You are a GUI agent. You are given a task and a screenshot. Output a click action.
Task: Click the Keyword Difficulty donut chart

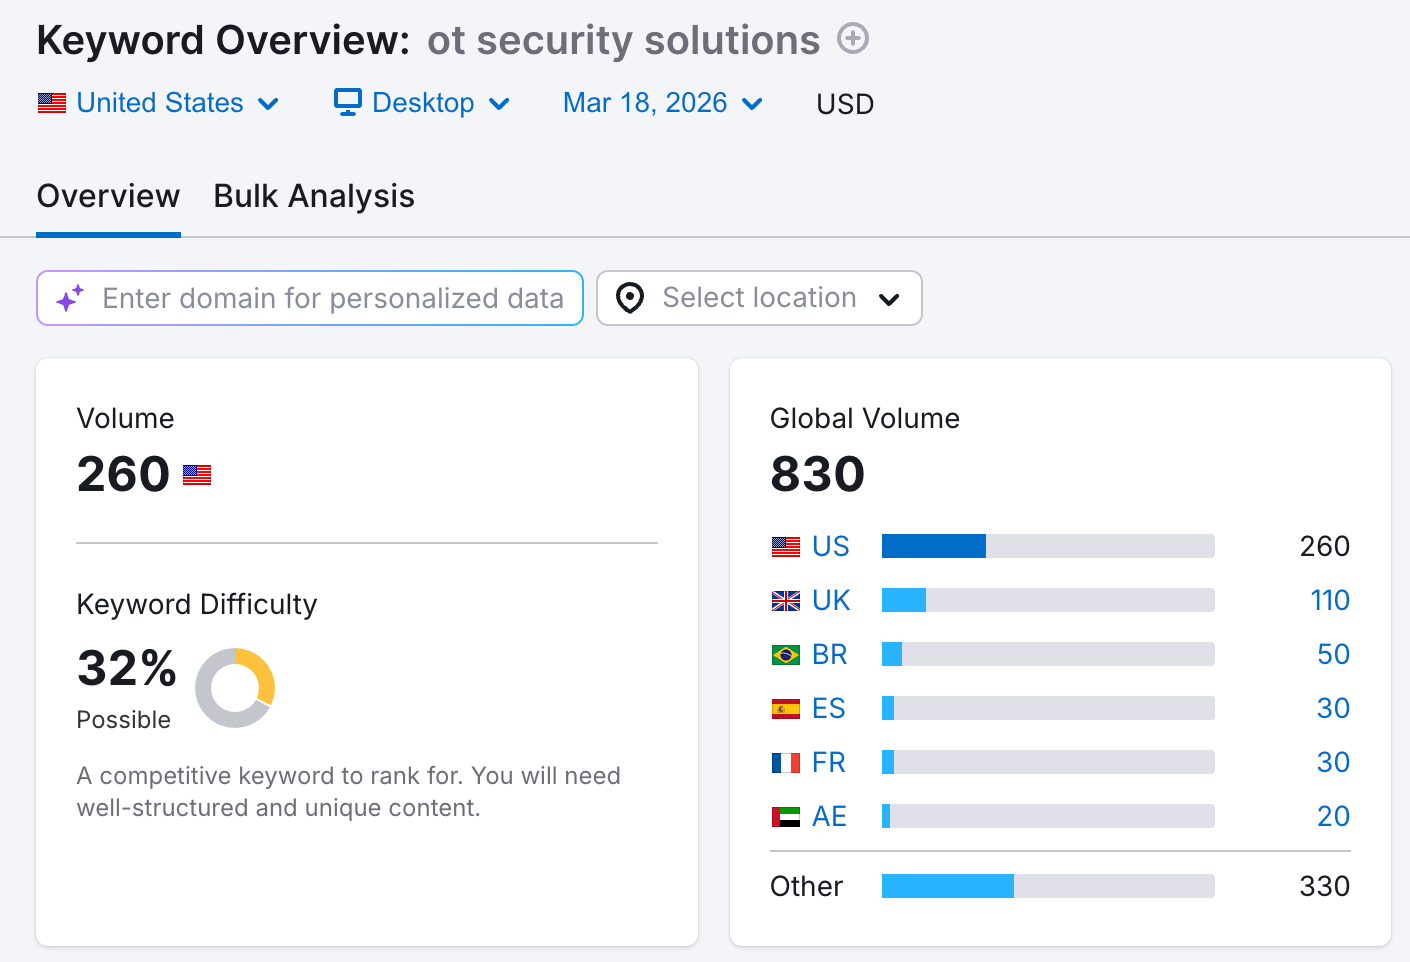[x=235, y=688]
